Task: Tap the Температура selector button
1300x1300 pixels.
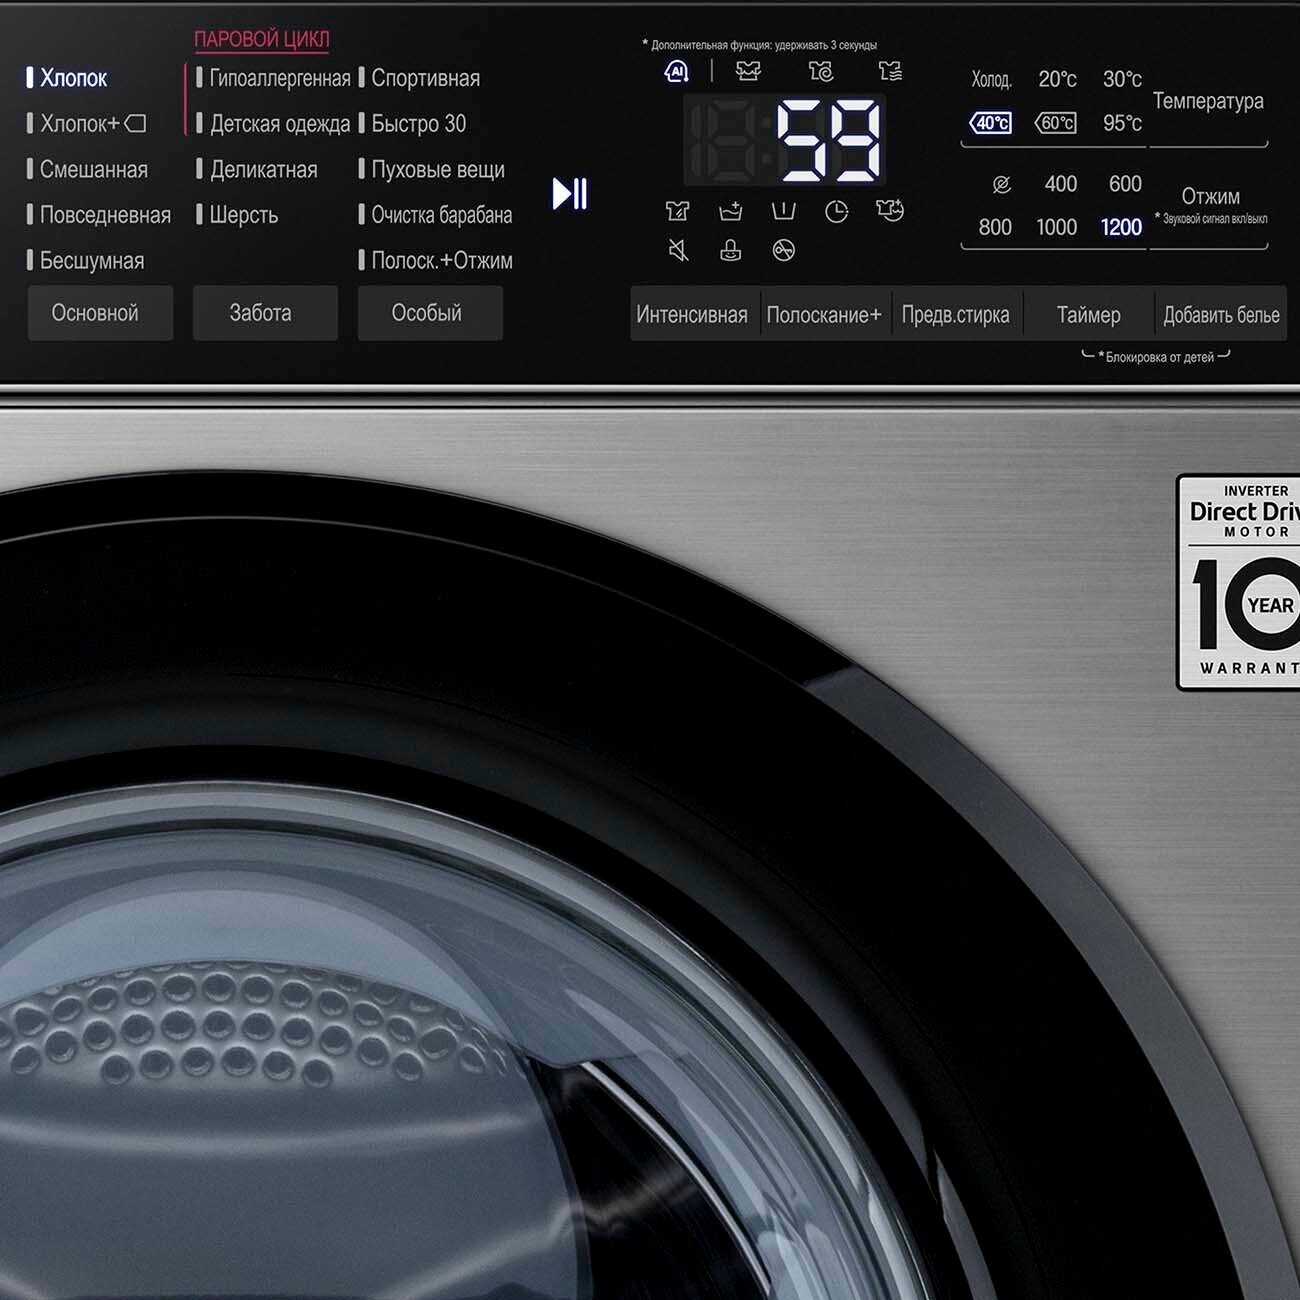Action: (1208, 102)
